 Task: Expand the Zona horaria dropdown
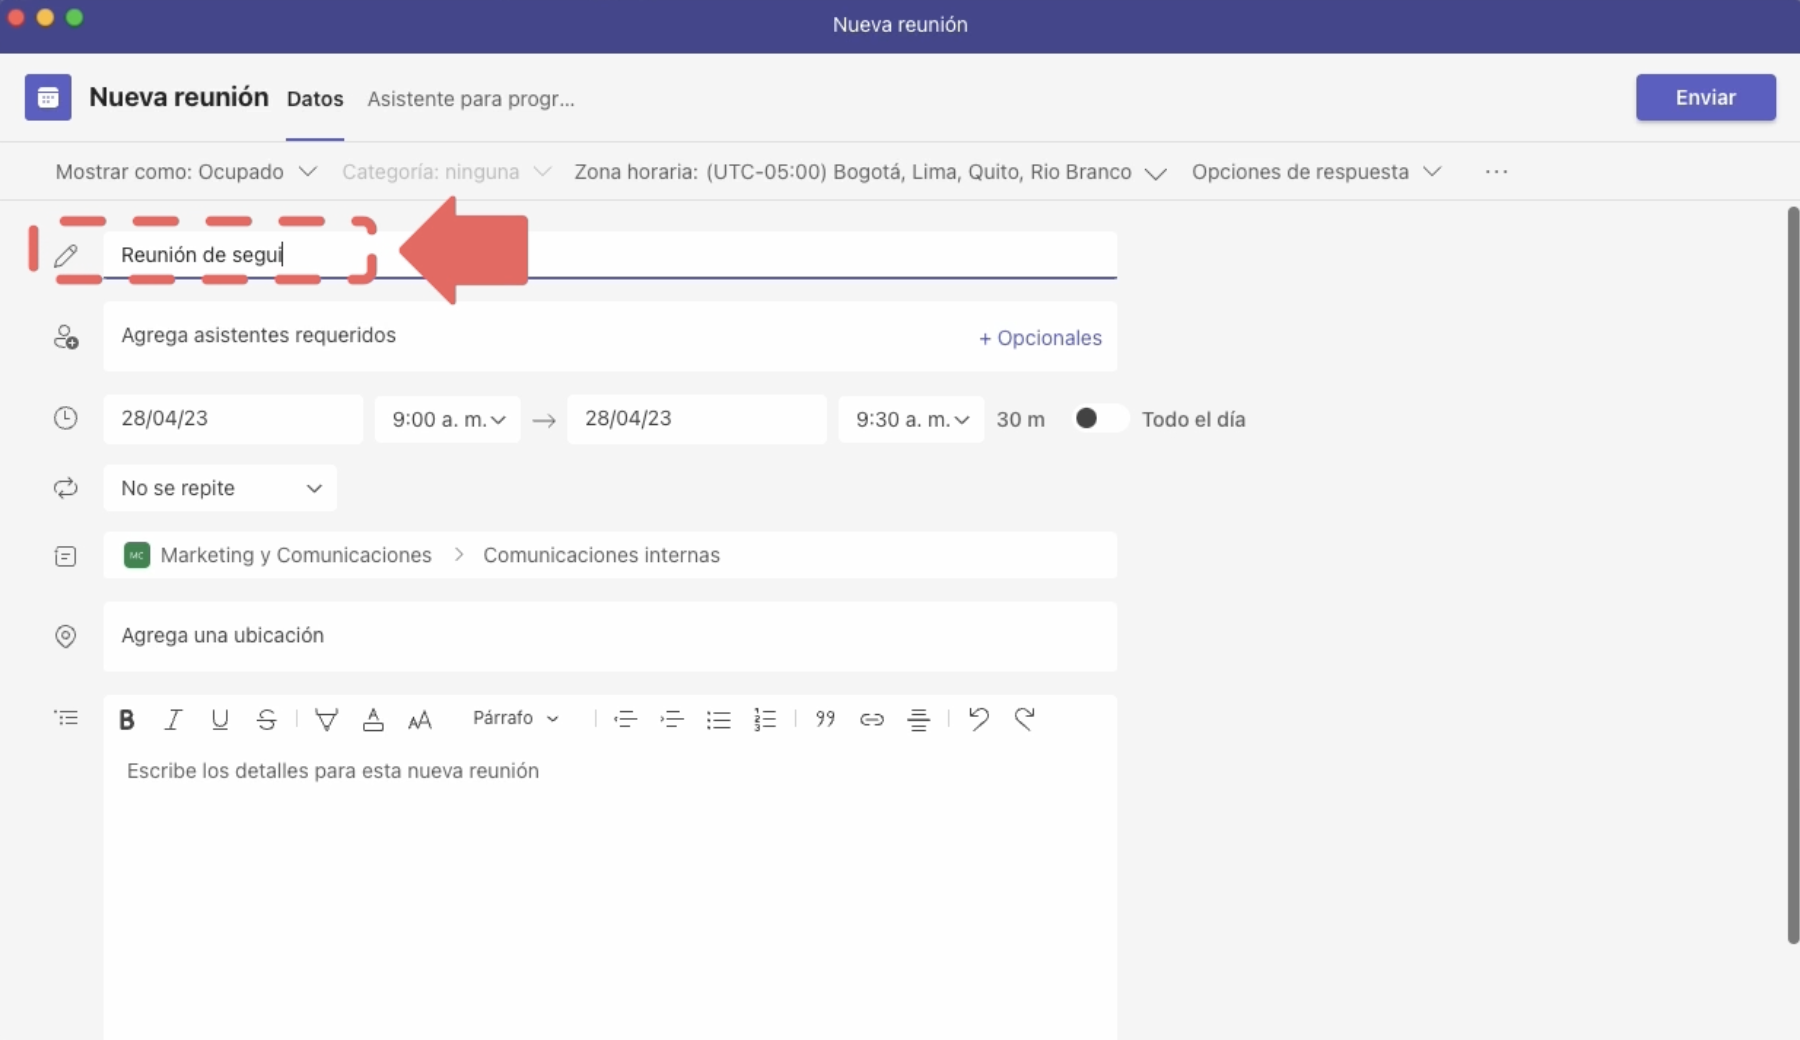point(870,172)
